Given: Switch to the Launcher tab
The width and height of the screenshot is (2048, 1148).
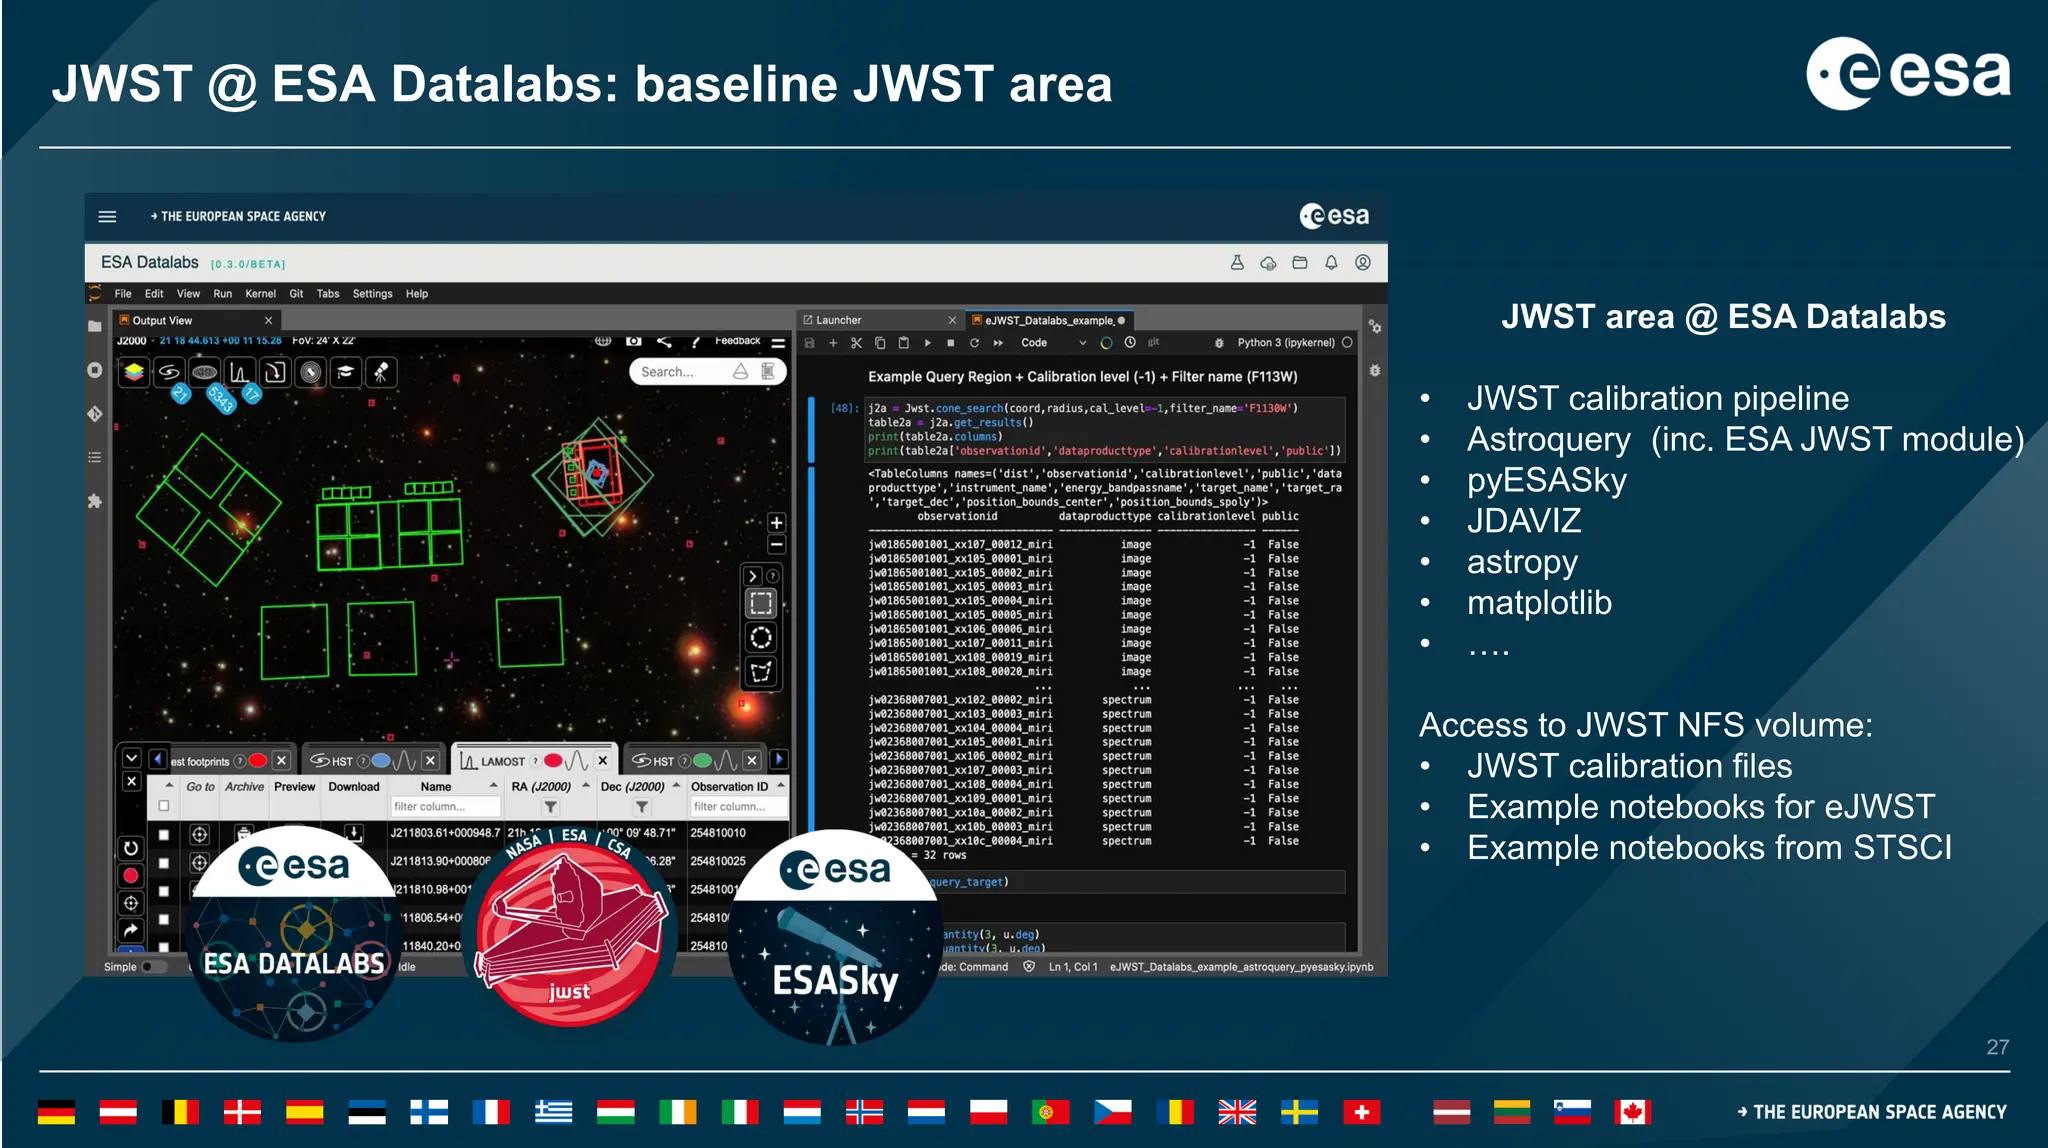Looking at the screenshot, I should tap(879, 320).
